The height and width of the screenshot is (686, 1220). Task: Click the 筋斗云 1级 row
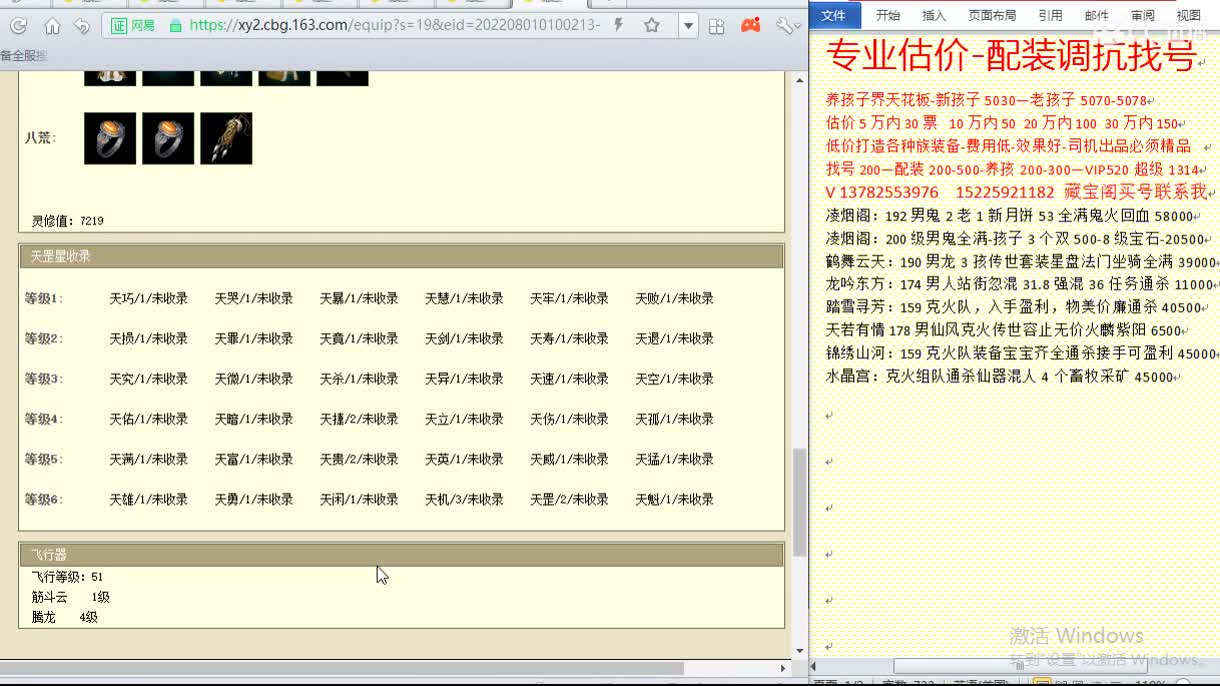pos(71,597)
